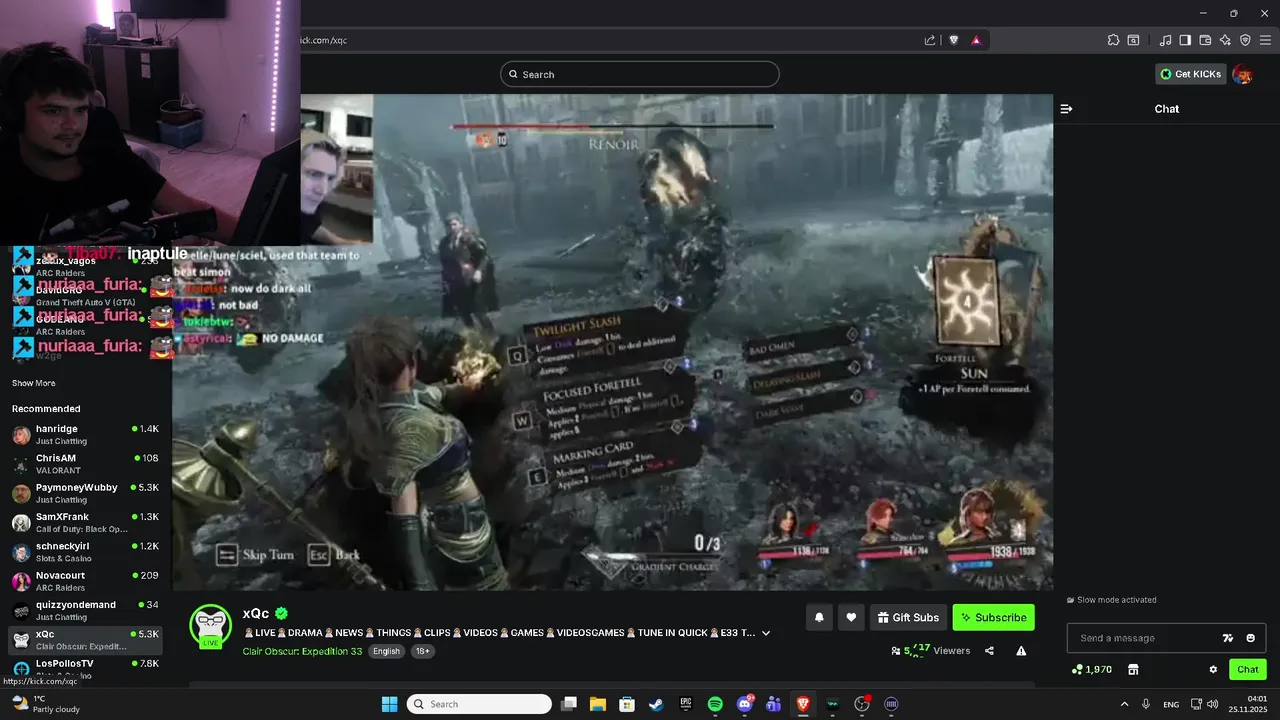
Task: Open Spotify from taskbar
Action: click(715, 704)
